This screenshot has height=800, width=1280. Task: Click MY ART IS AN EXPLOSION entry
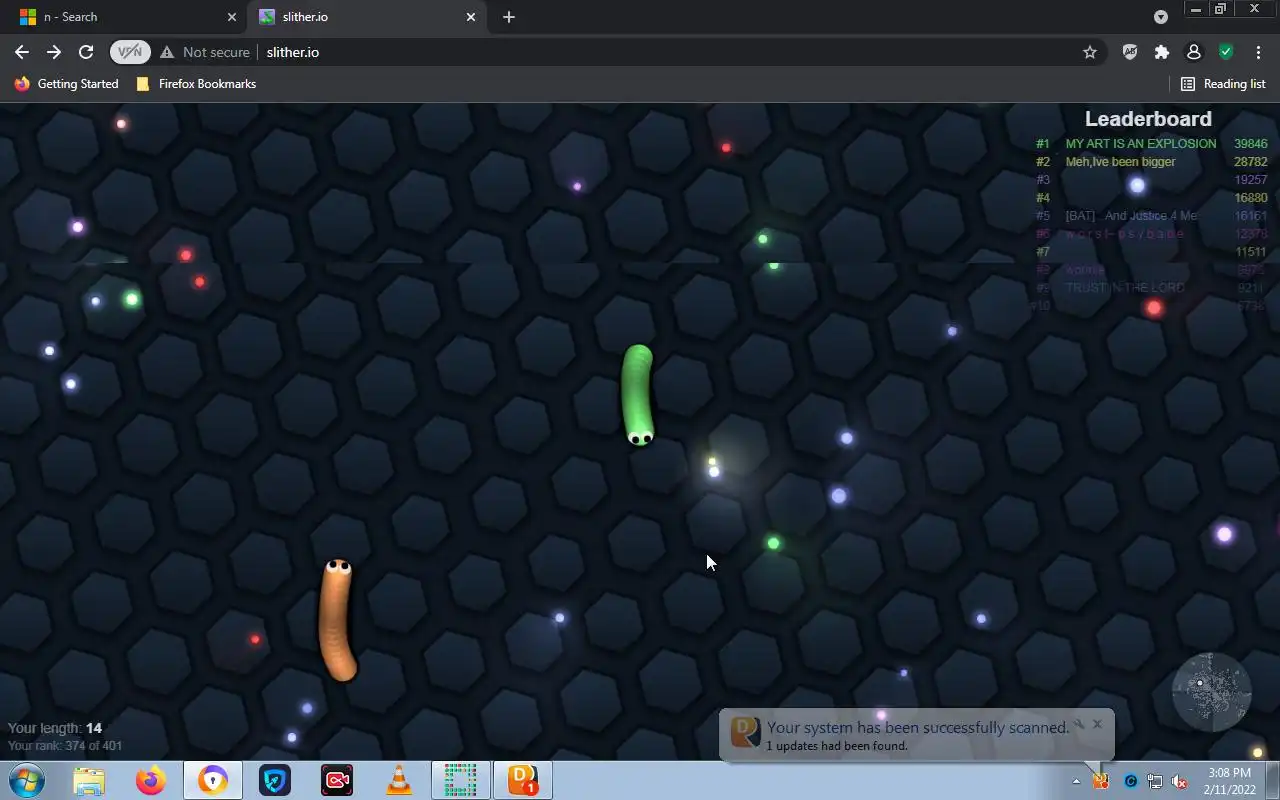(1141, 144)
